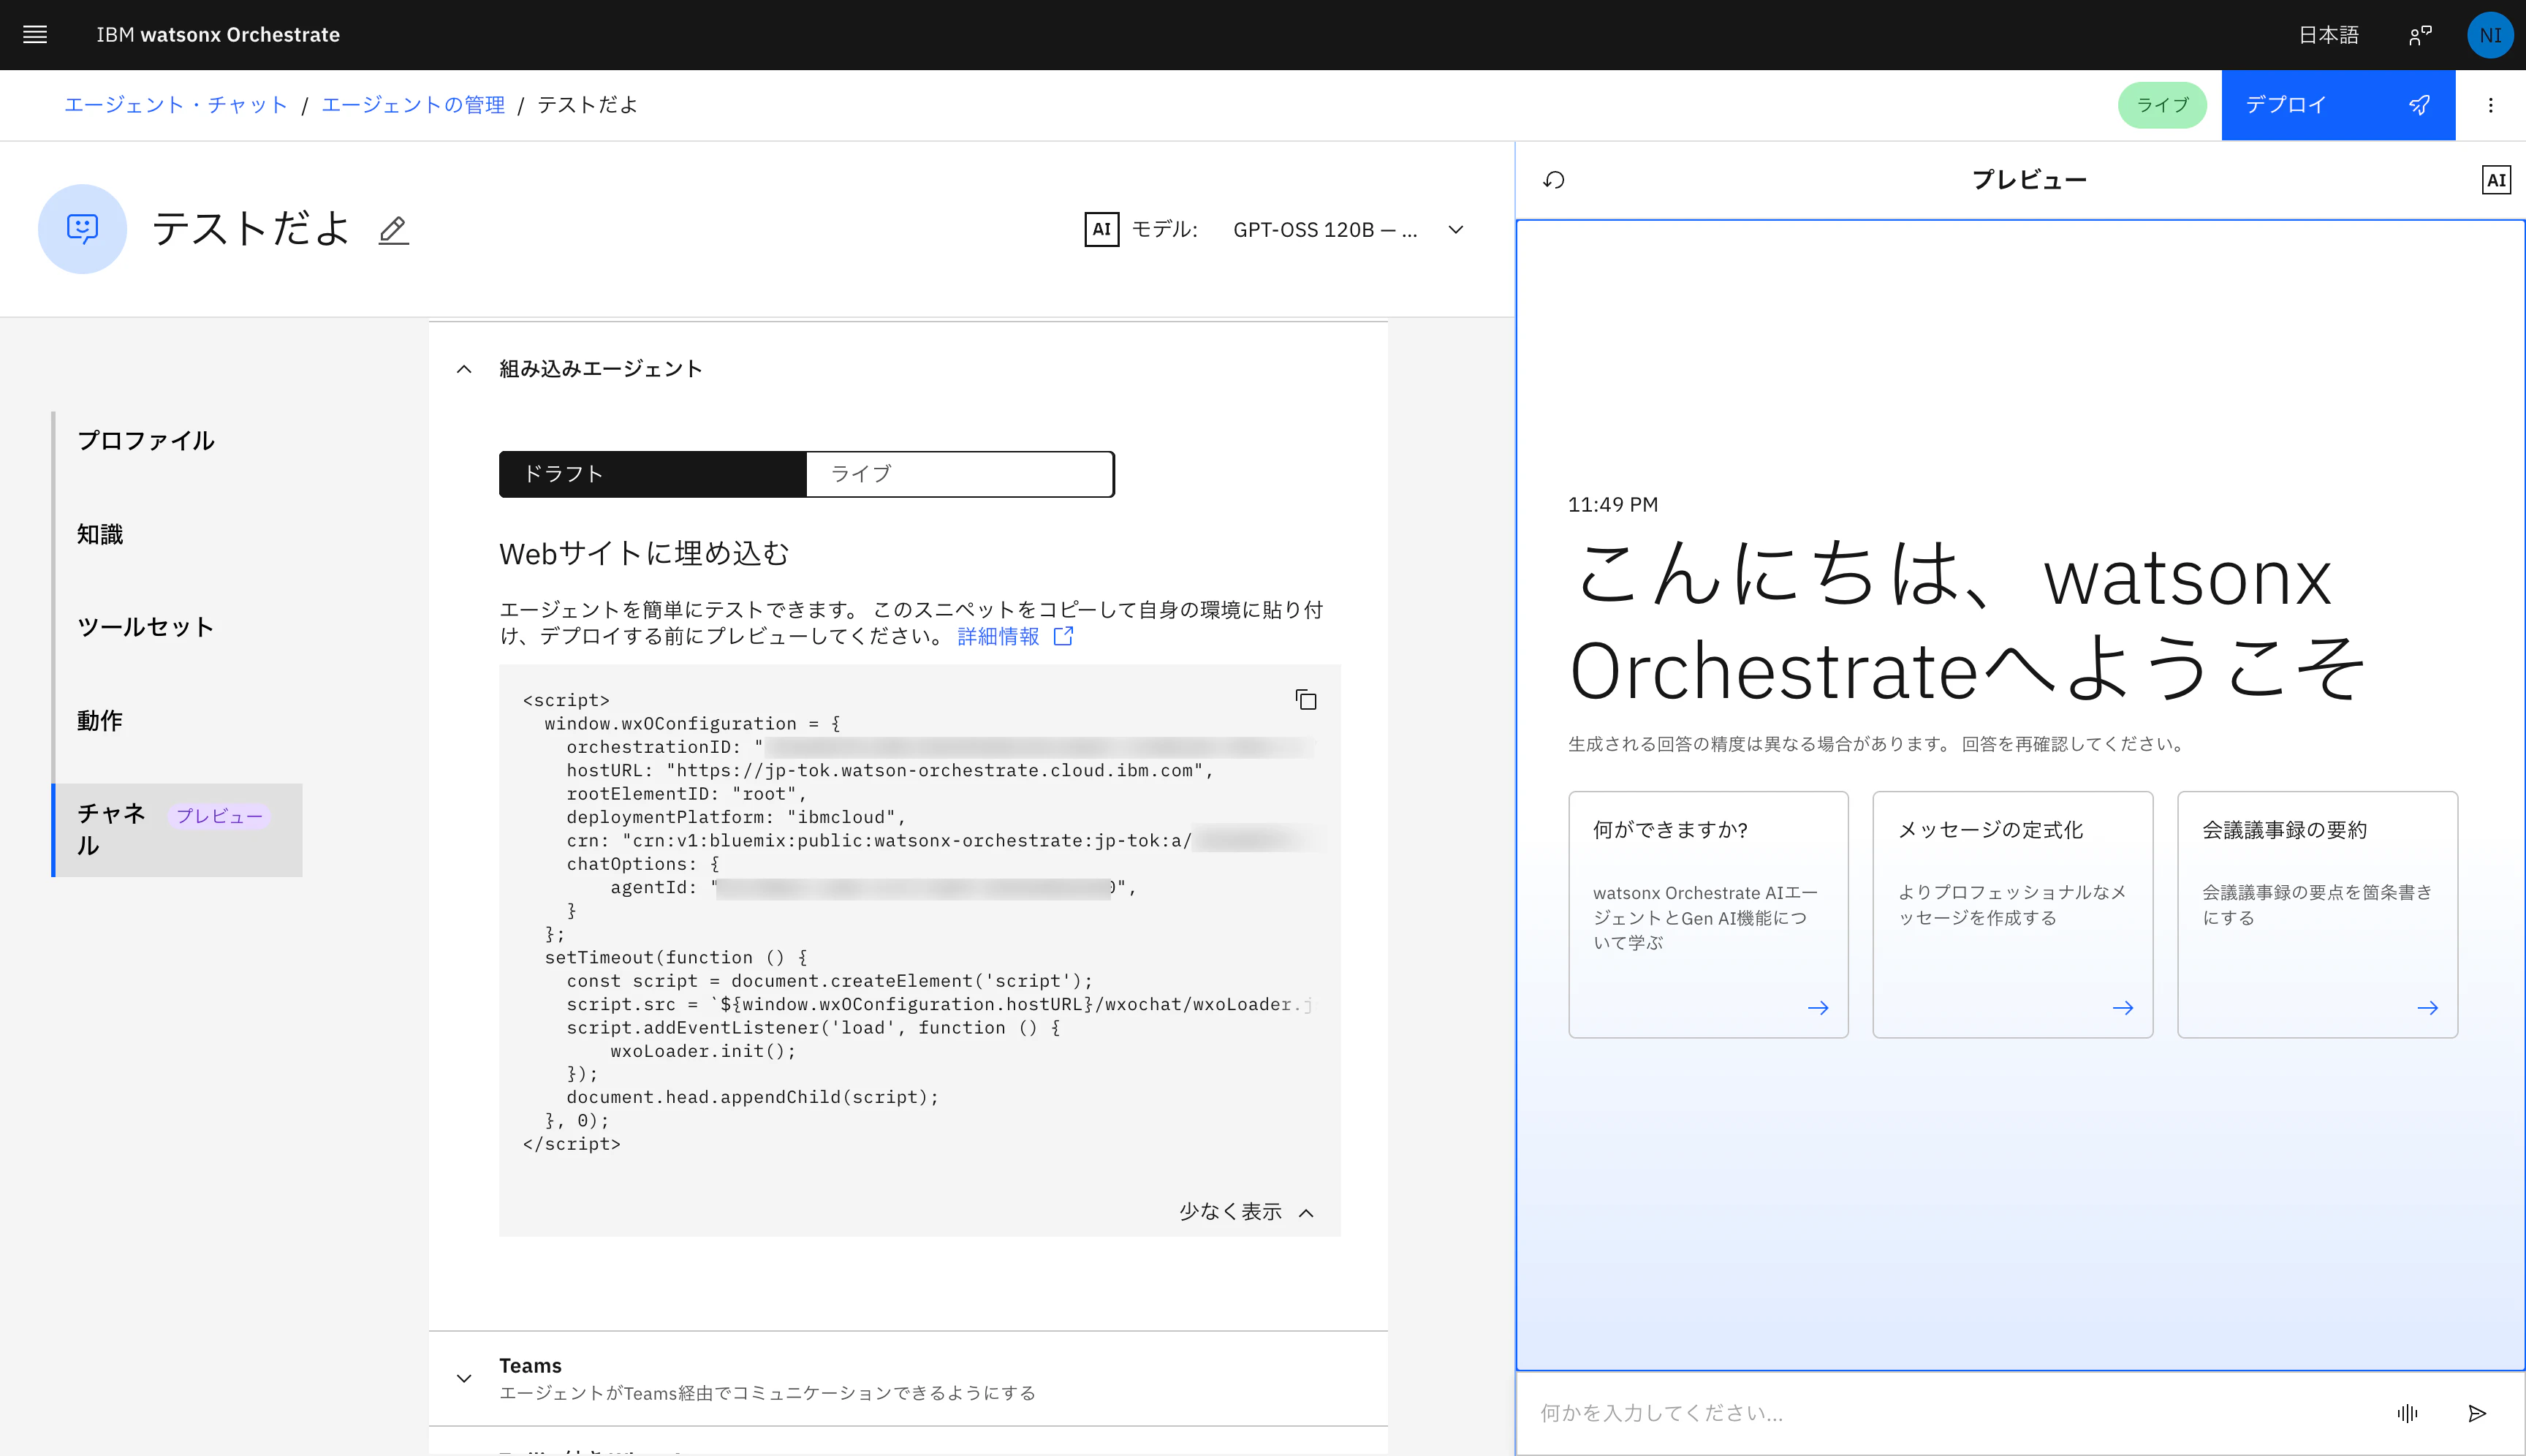Click the Webサイトに埋め込む heading
The image size is (2526, 1456).
(x=644, y=554)
